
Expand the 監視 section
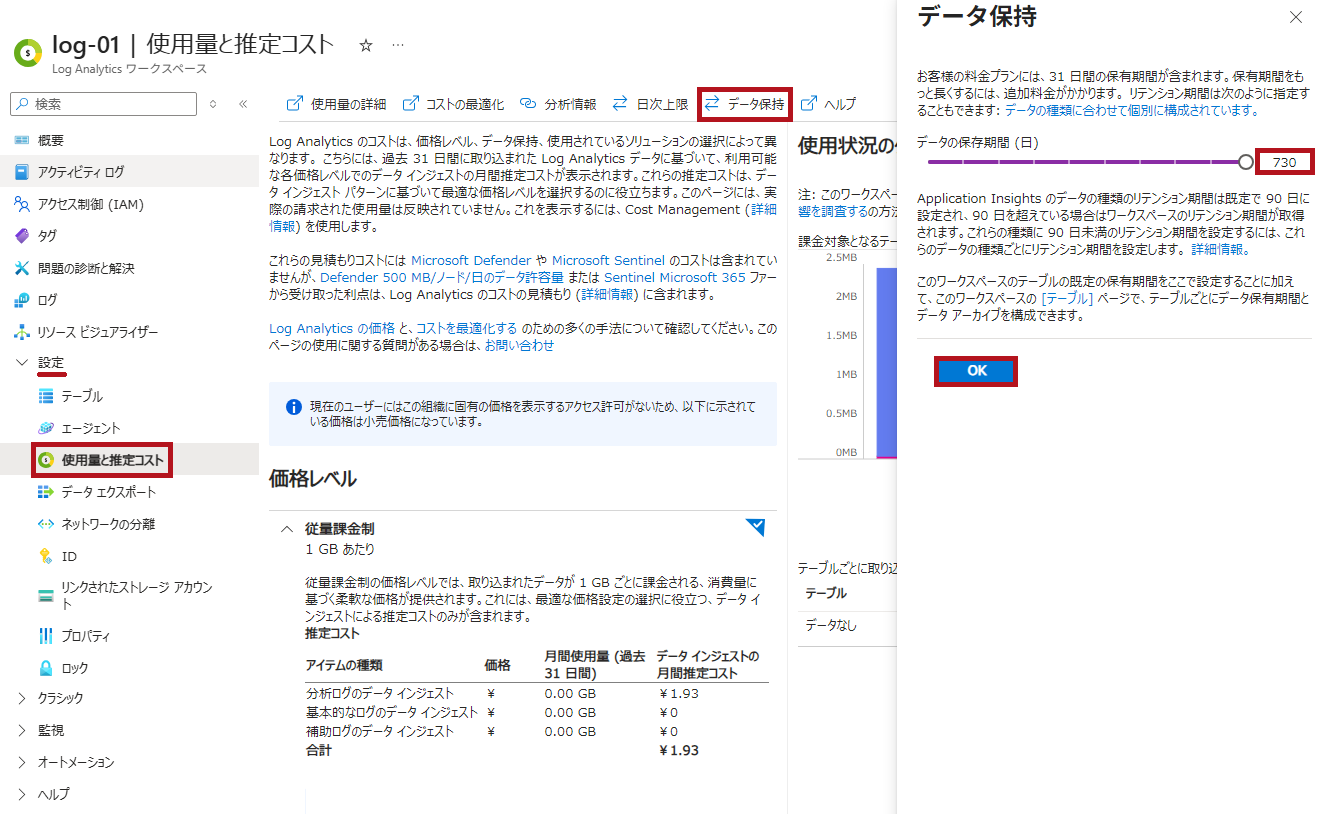23,730
